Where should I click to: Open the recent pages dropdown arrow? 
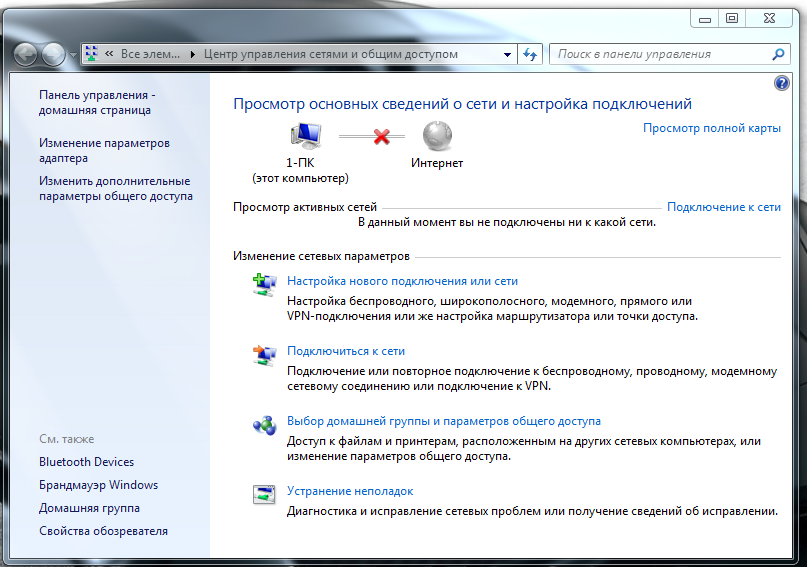73,55
